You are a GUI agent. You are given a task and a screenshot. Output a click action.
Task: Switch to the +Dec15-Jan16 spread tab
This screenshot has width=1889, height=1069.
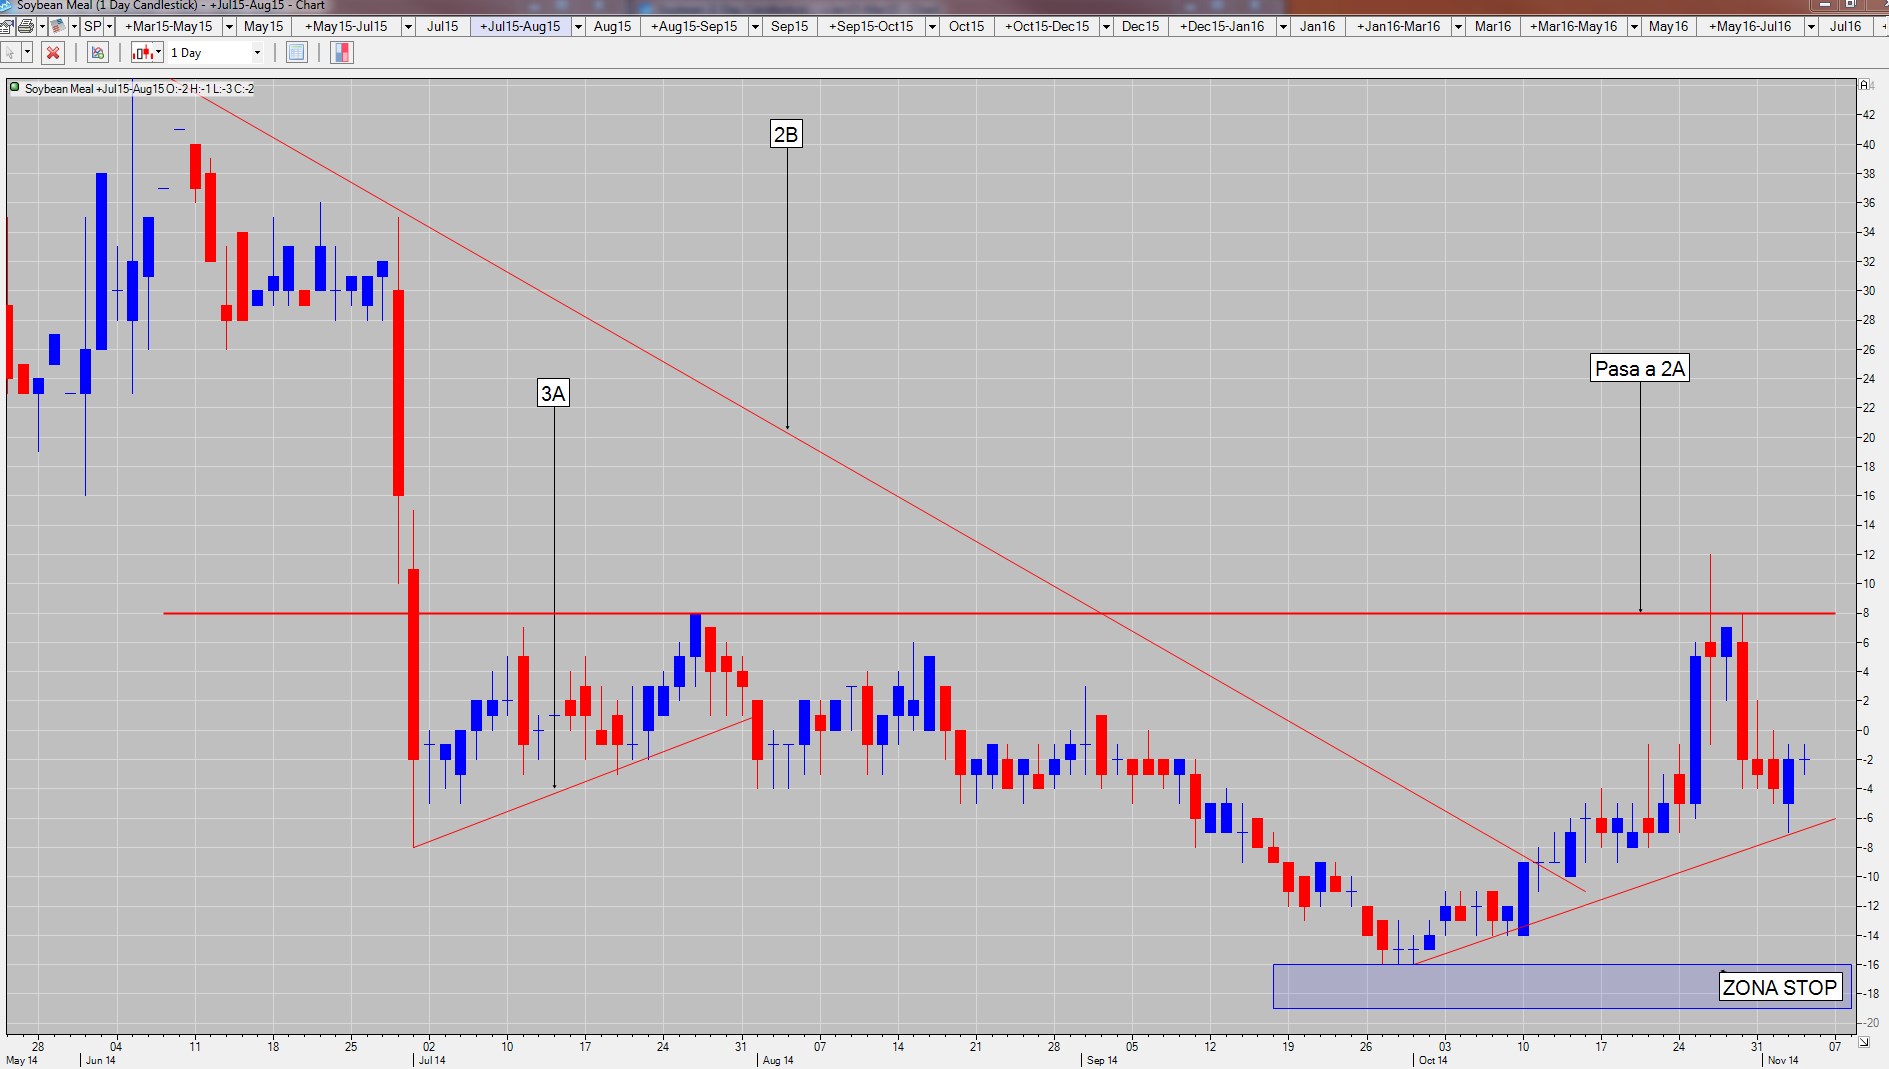(x=1222, y=26)
